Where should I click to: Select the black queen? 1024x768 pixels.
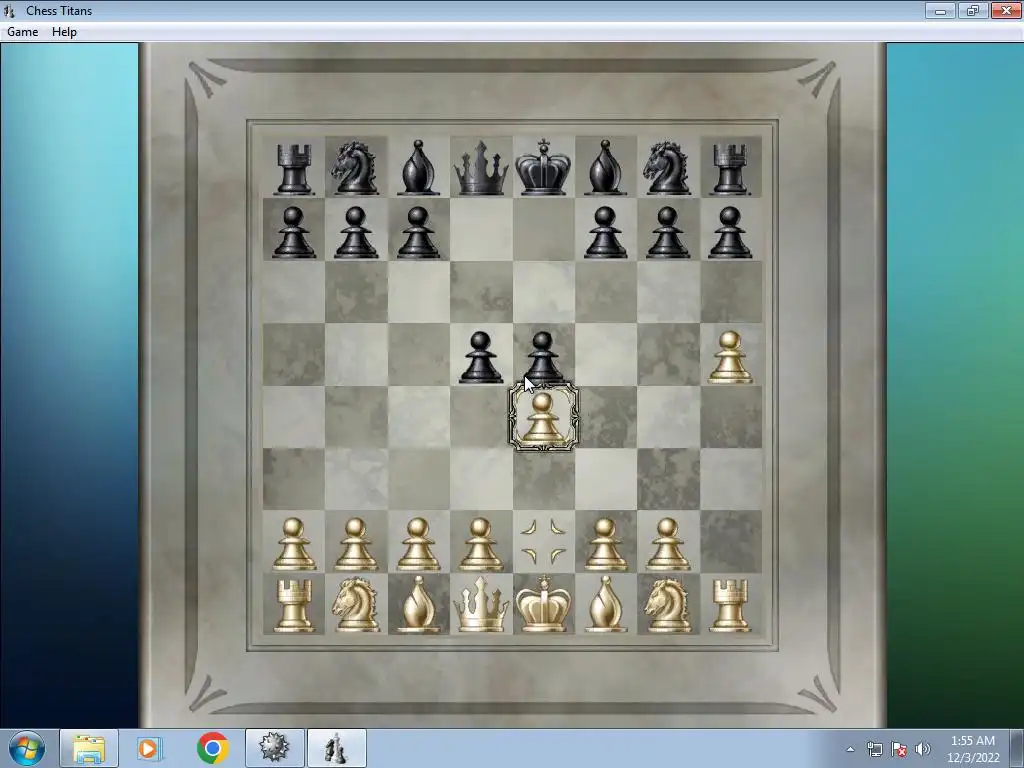click(481, 168)
